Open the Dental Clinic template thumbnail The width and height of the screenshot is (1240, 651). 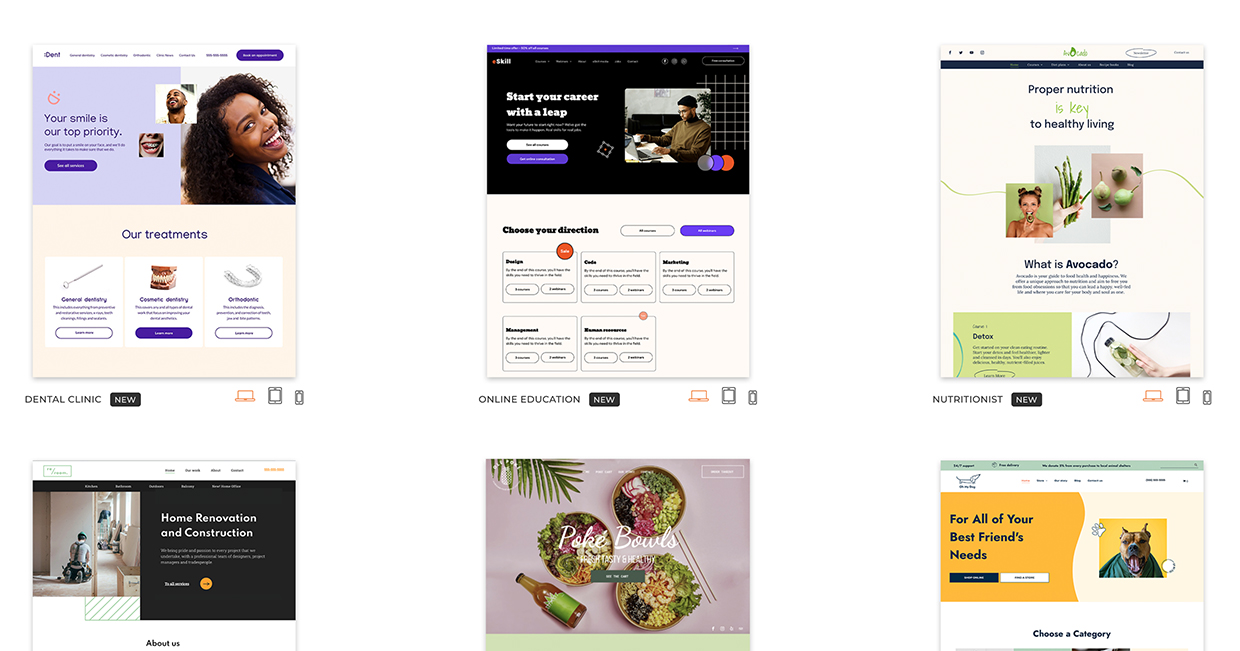tap(164, 211)
